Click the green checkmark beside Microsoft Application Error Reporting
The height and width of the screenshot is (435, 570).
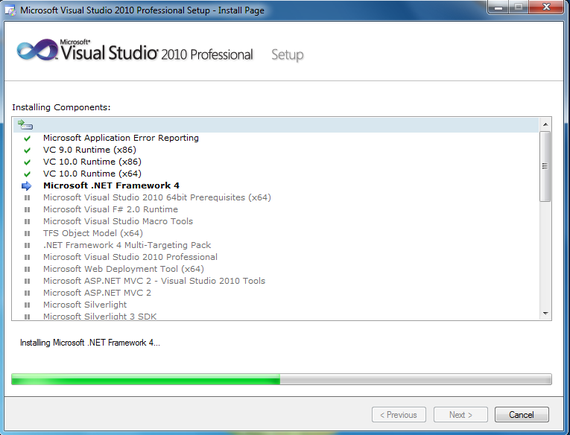coord(27,138)
